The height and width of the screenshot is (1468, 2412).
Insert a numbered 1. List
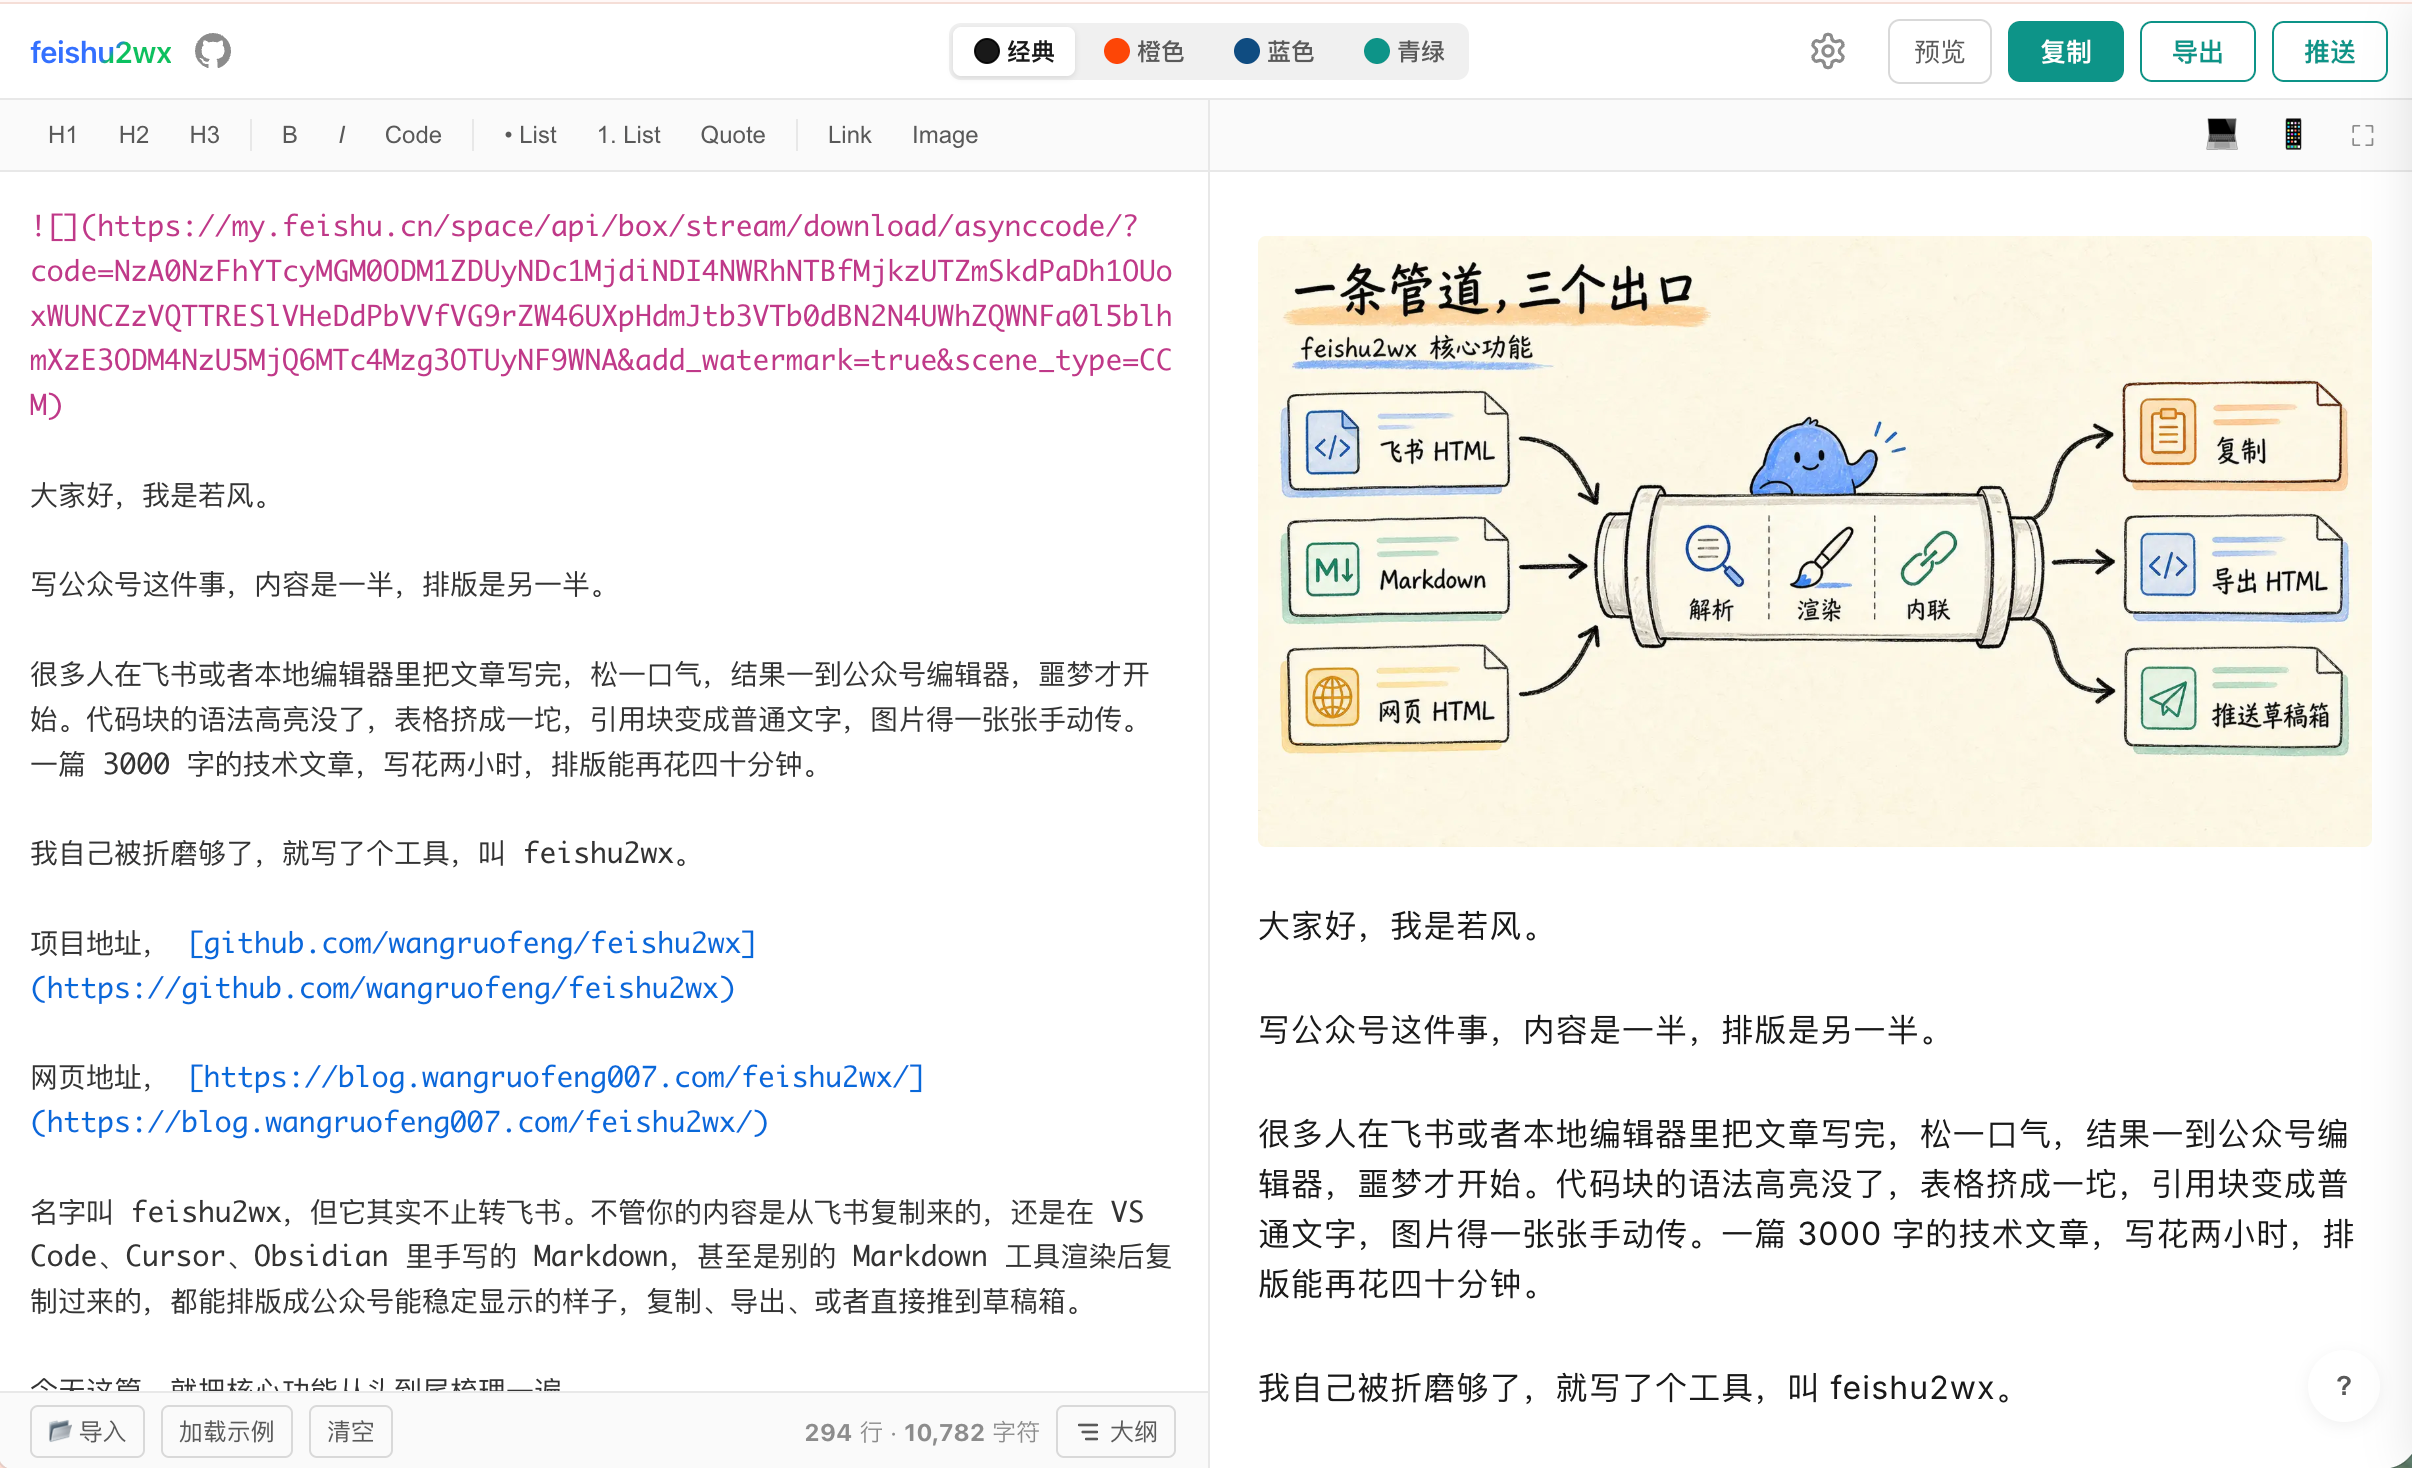coord(628,135)
